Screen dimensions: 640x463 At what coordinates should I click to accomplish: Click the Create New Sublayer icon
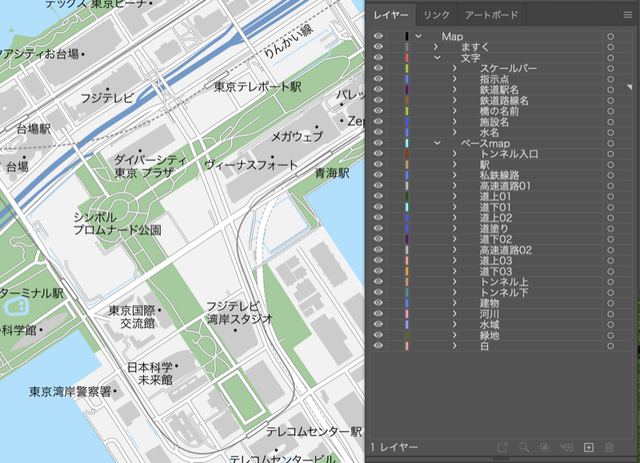[567, 446]
